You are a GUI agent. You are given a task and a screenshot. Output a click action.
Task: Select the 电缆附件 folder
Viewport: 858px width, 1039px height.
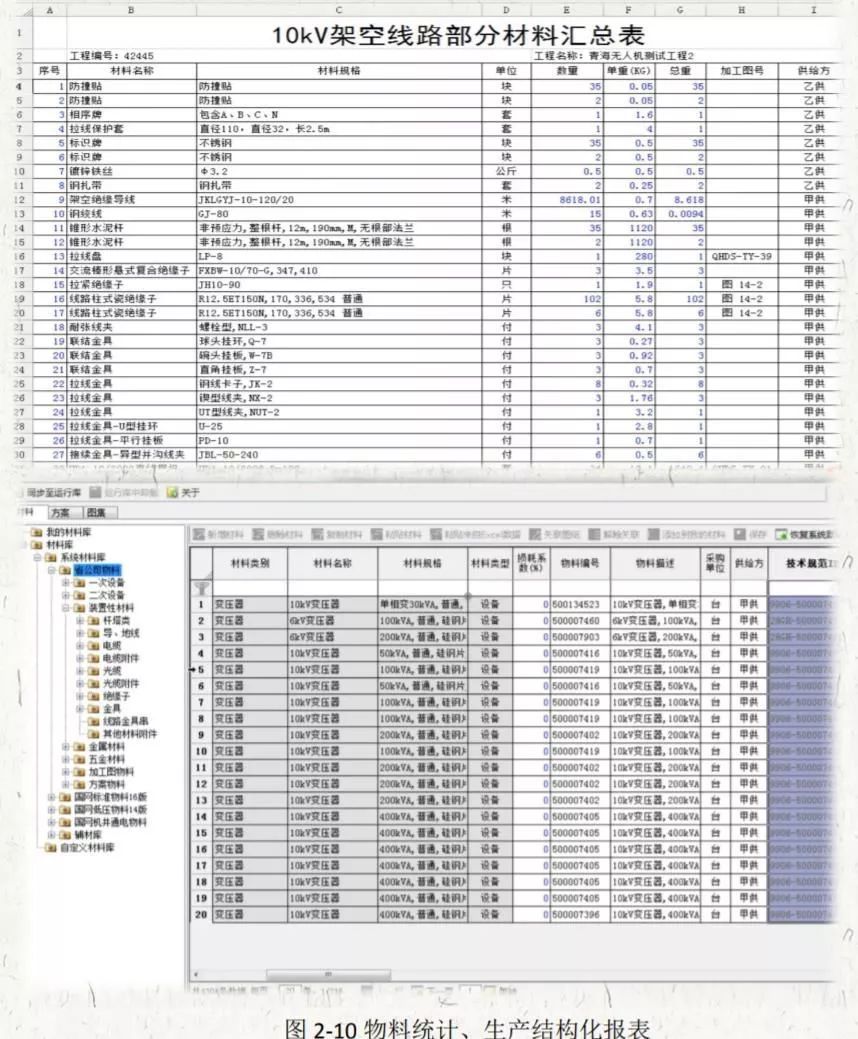(x=113, y=659)
